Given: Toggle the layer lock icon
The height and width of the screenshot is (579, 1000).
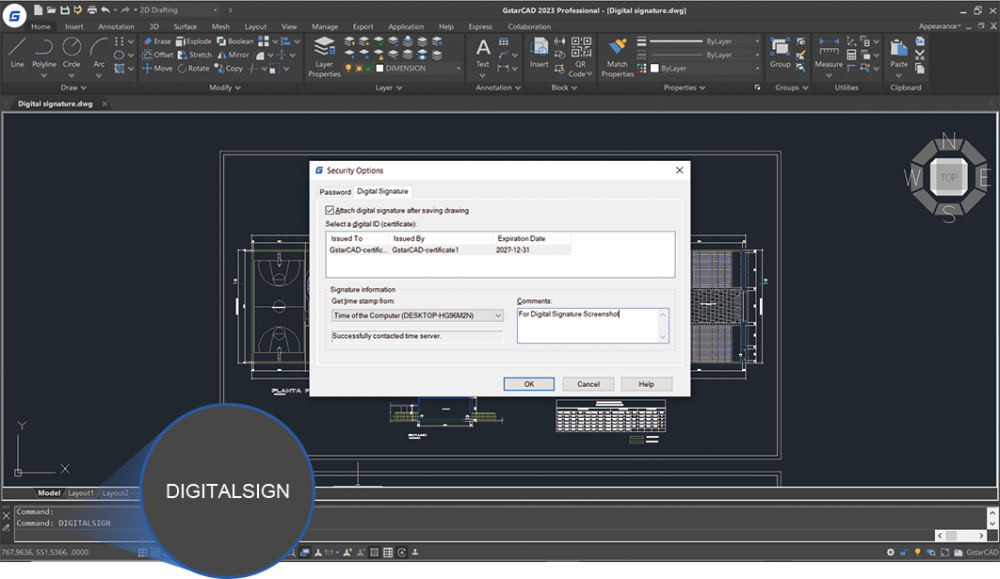Looking at the screenshot, I should (368, 68).
